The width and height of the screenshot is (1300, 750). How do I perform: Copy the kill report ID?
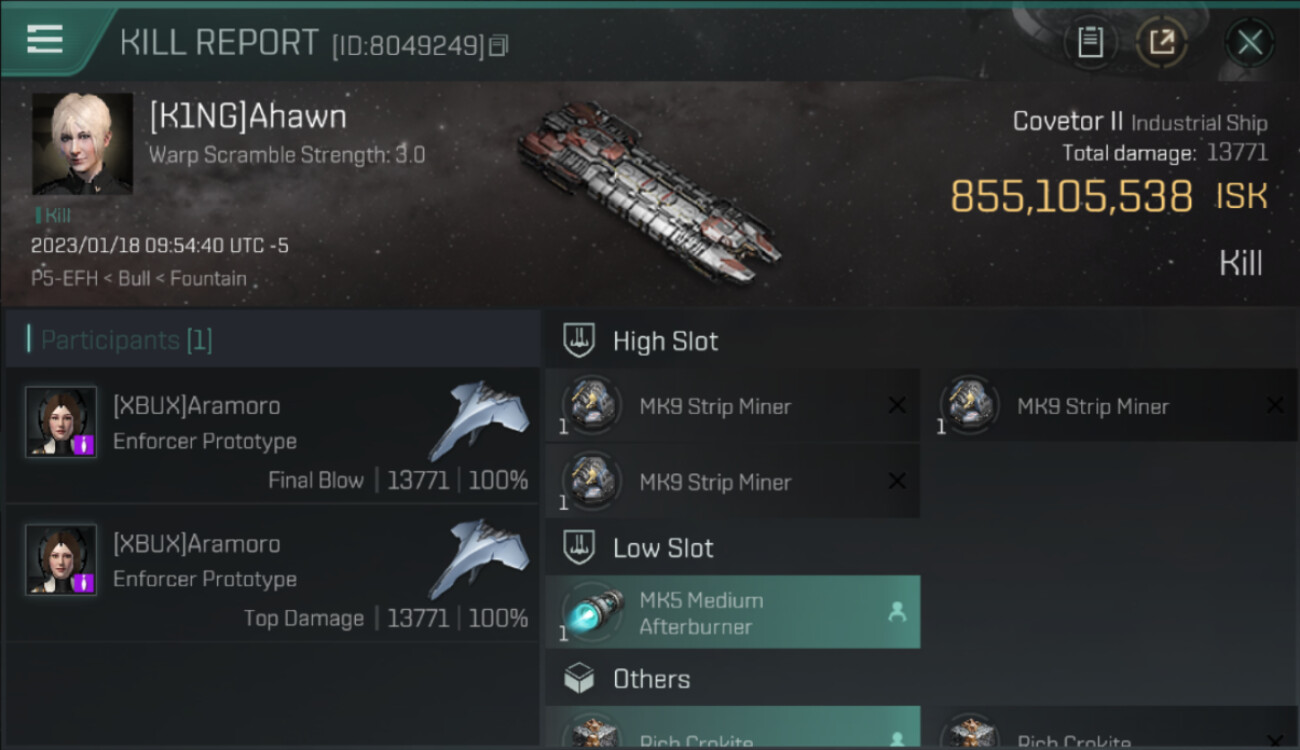point(499,45)
